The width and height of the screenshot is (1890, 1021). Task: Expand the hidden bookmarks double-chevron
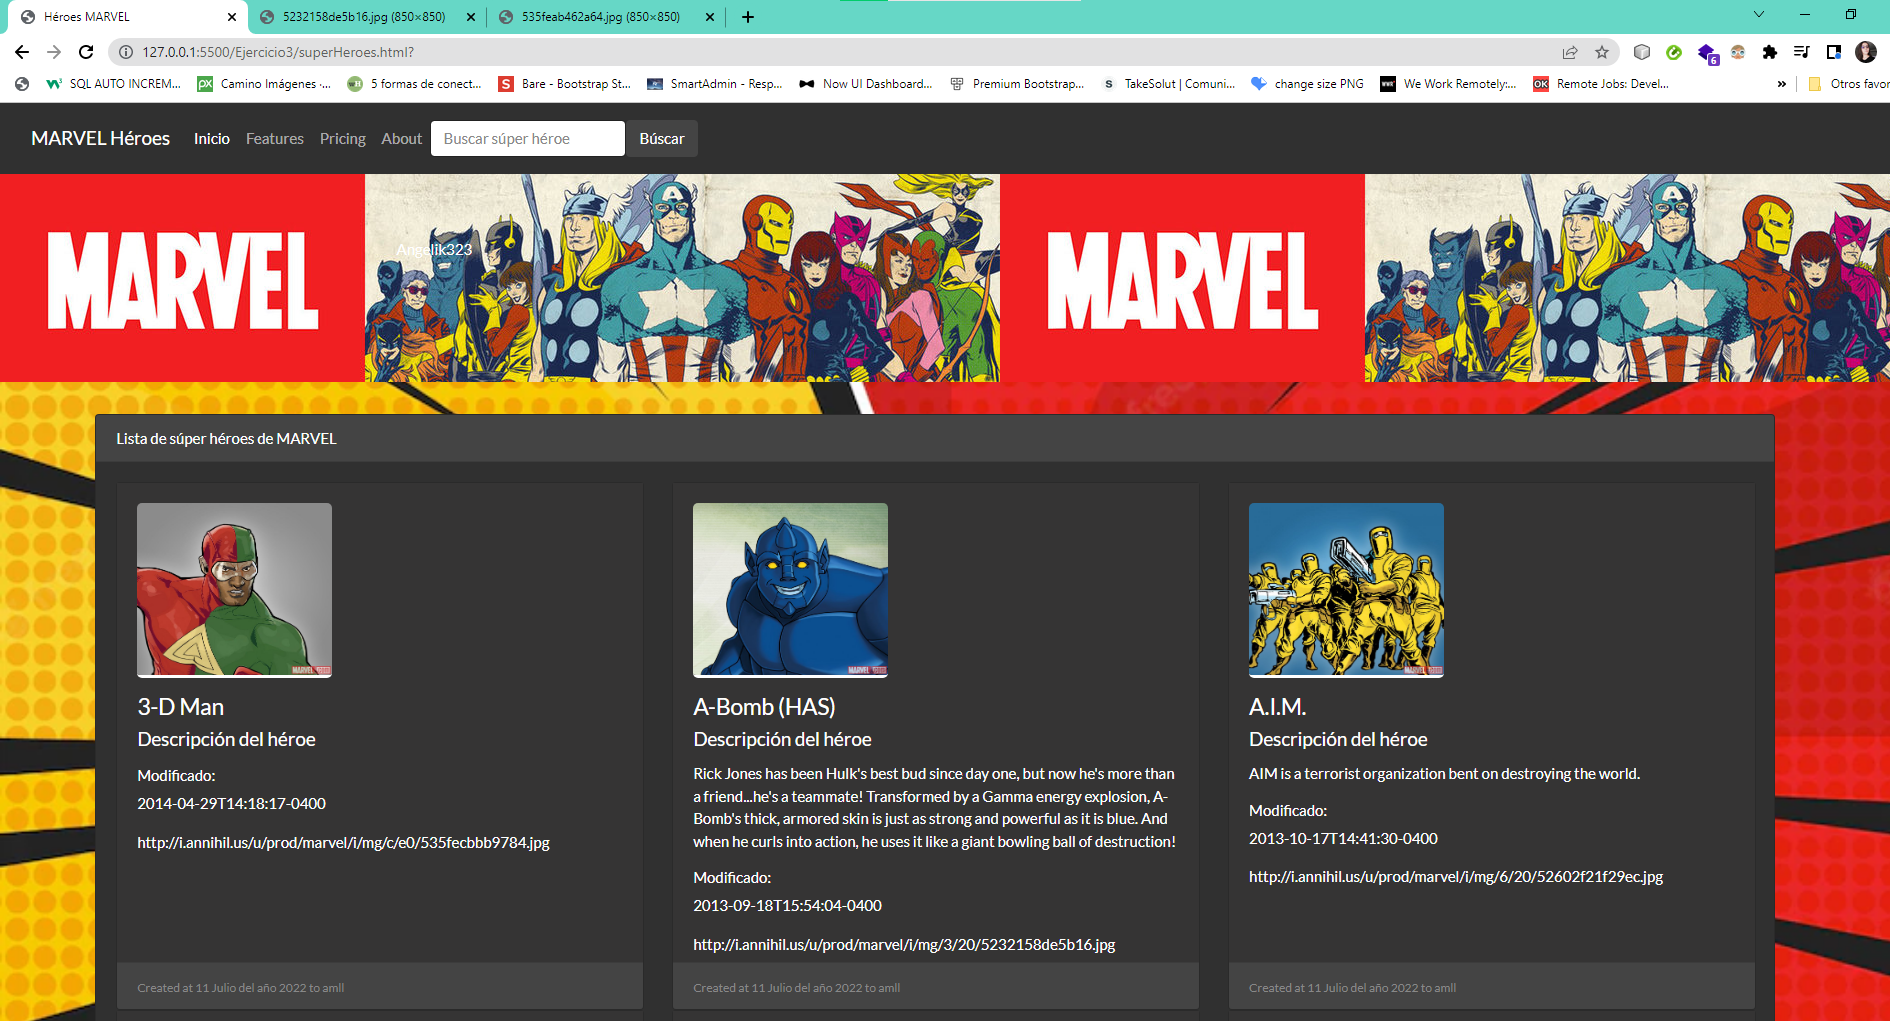tap(1782, 84)
